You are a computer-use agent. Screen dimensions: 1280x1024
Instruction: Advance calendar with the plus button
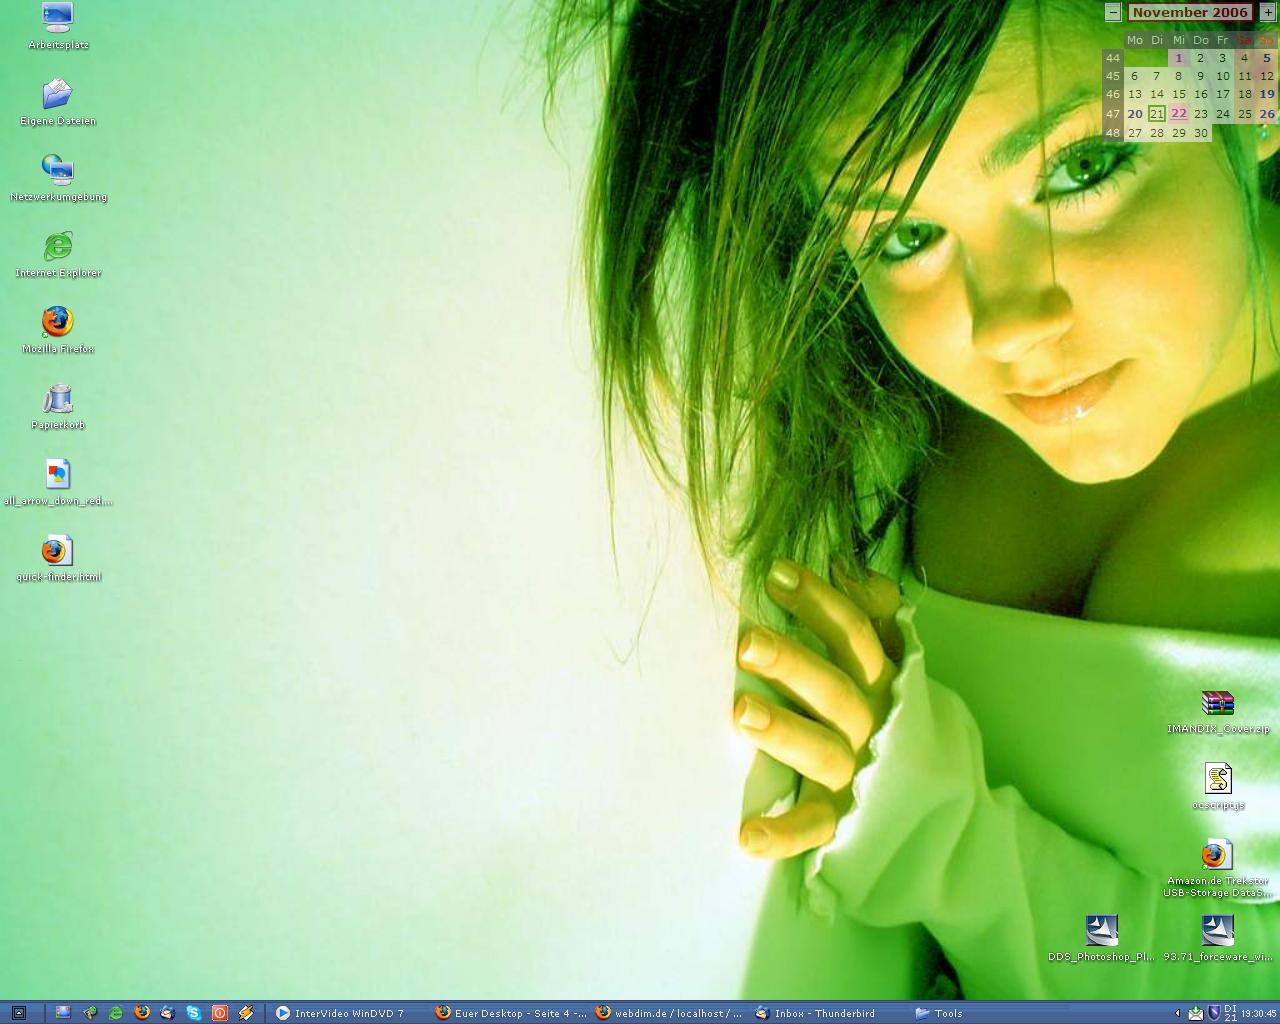pyautogui.click(x=1267, y=12)
